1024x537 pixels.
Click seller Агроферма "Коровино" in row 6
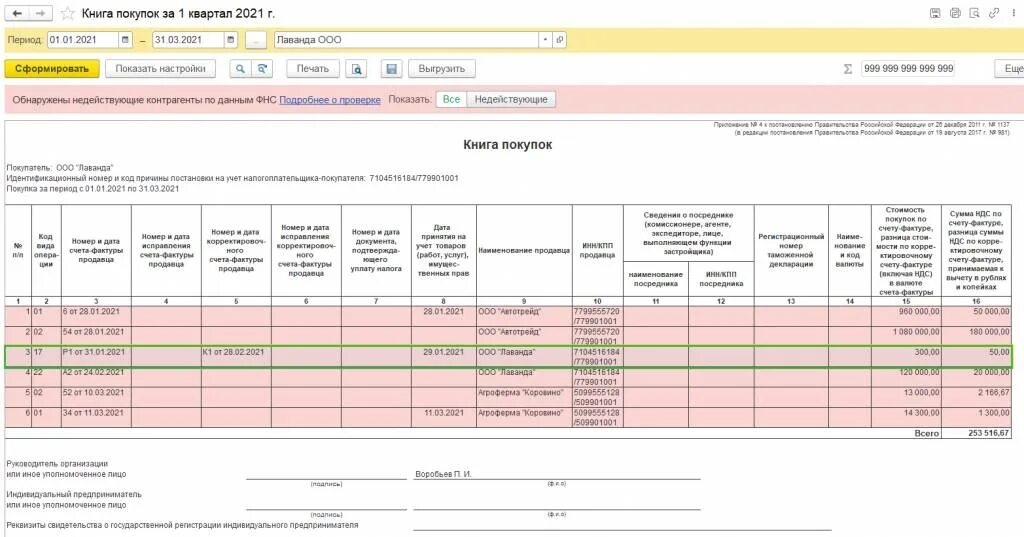pyautogui.click(x=524, y=418)
